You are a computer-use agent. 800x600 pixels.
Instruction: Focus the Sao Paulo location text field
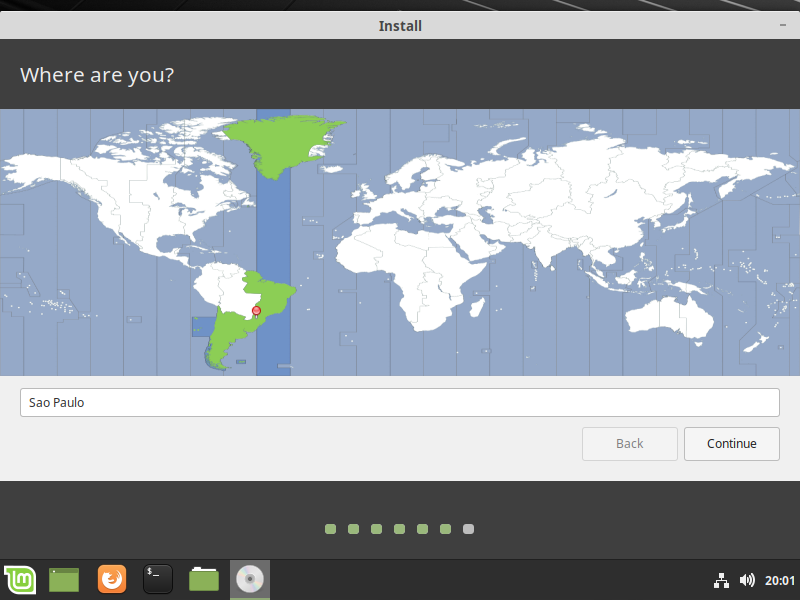(x=399, y=403)
